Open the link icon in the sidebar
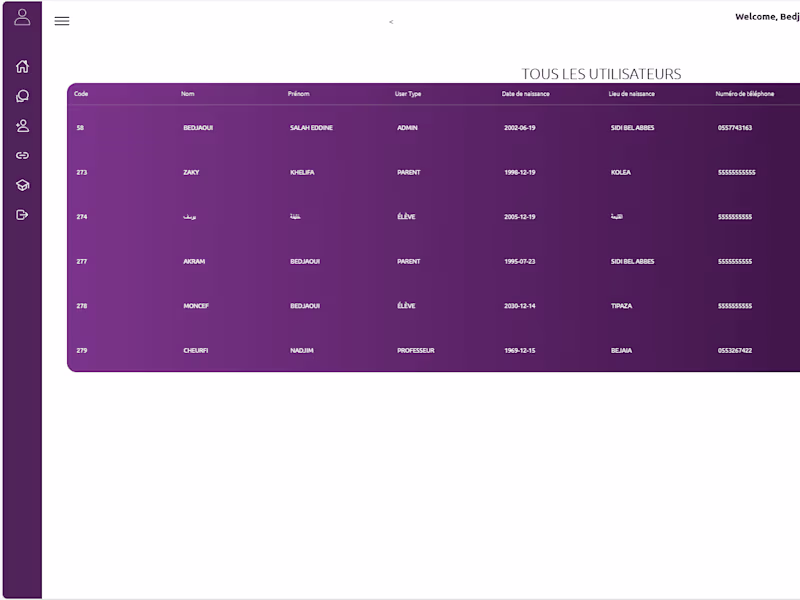800x600 pixels. (22, 155)
